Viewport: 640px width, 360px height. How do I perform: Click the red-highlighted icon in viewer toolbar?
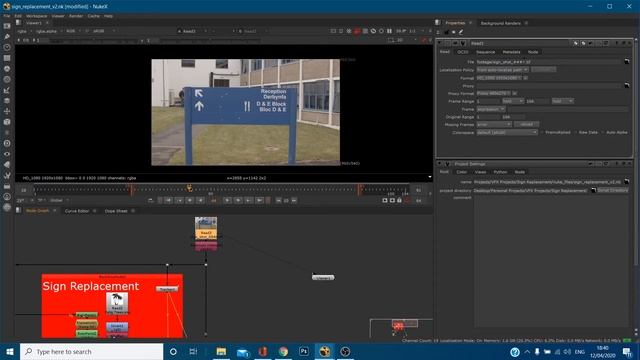(357, 31)
